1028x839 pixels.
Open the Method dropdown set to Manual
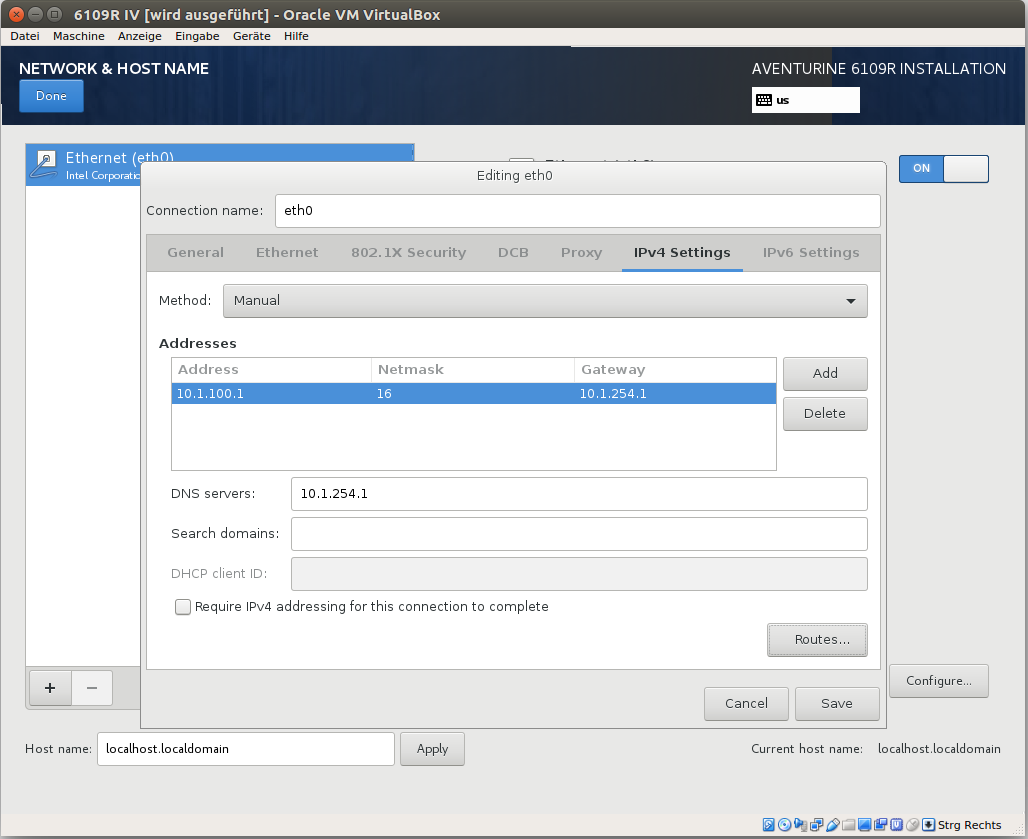(545, 301)
